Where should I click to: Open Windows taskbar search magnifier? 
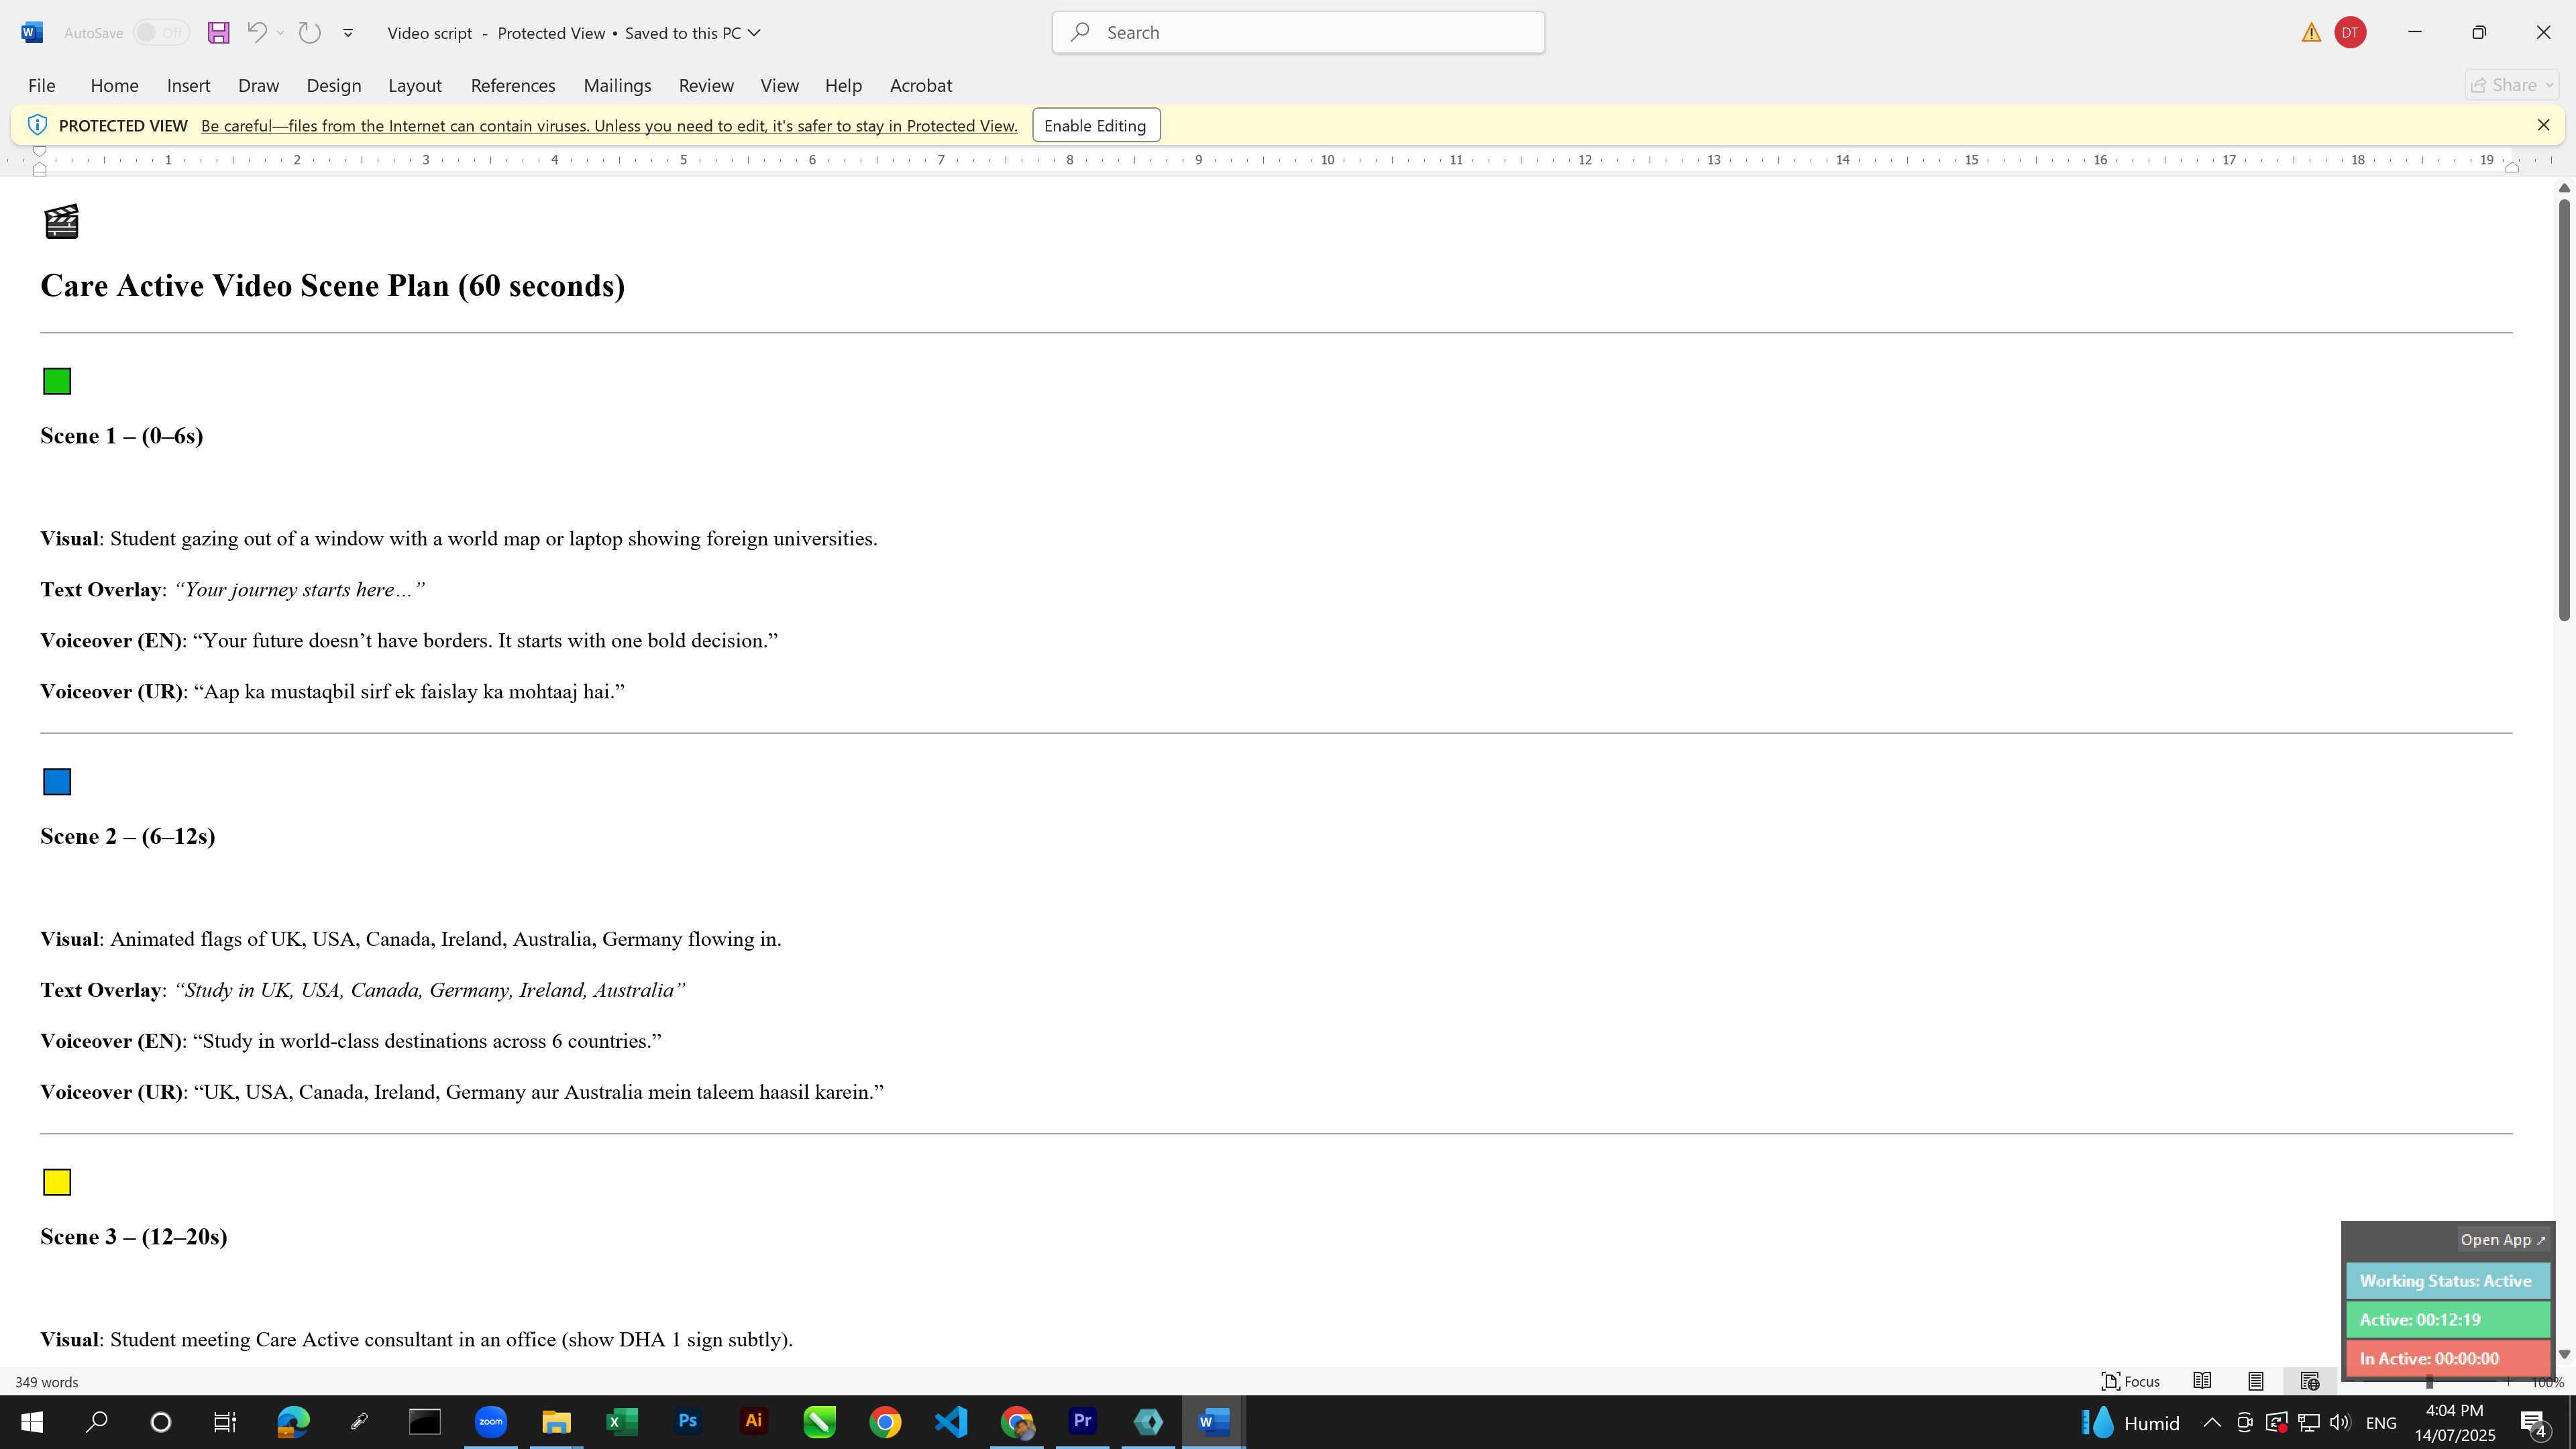(x=97, y=1422)
